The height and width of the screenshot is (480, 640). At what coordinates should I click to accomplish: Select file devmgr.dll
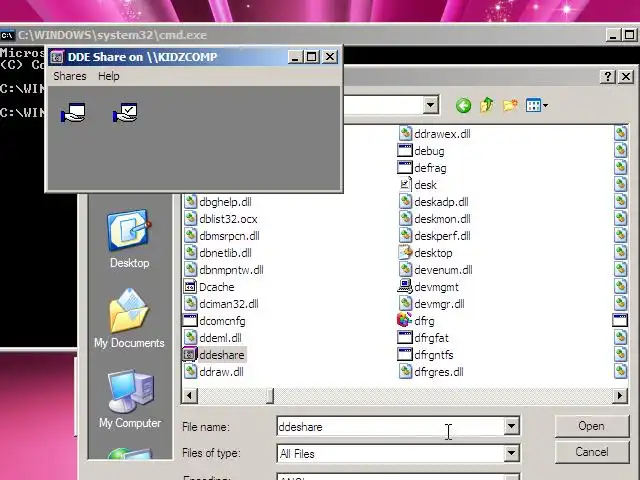tap(431, 304)
